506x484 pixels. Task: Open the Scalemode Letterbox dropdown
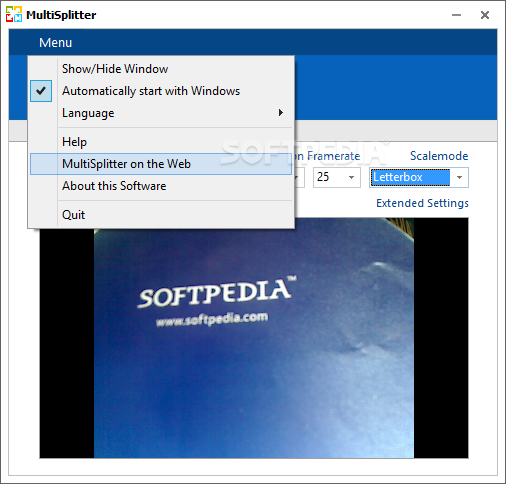tap(419, 177)
